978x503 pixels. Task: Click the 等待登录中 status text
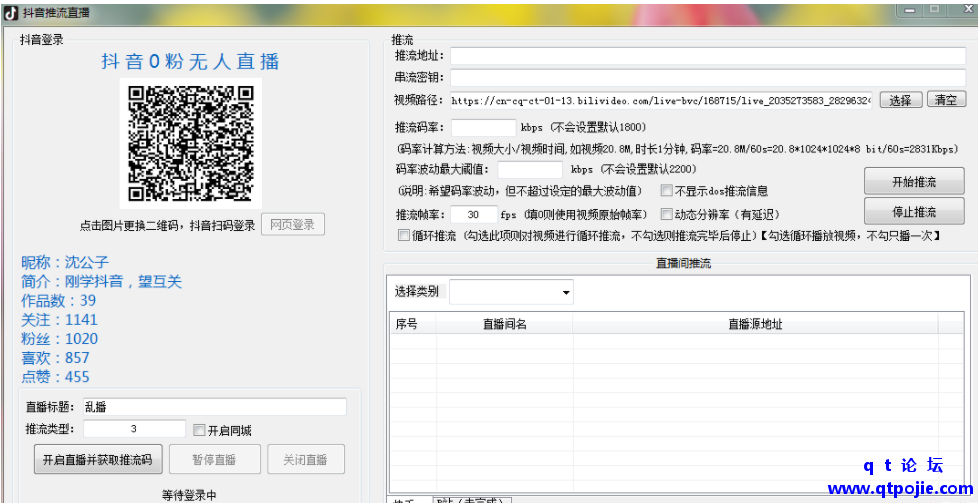click(x=189, y=496)
